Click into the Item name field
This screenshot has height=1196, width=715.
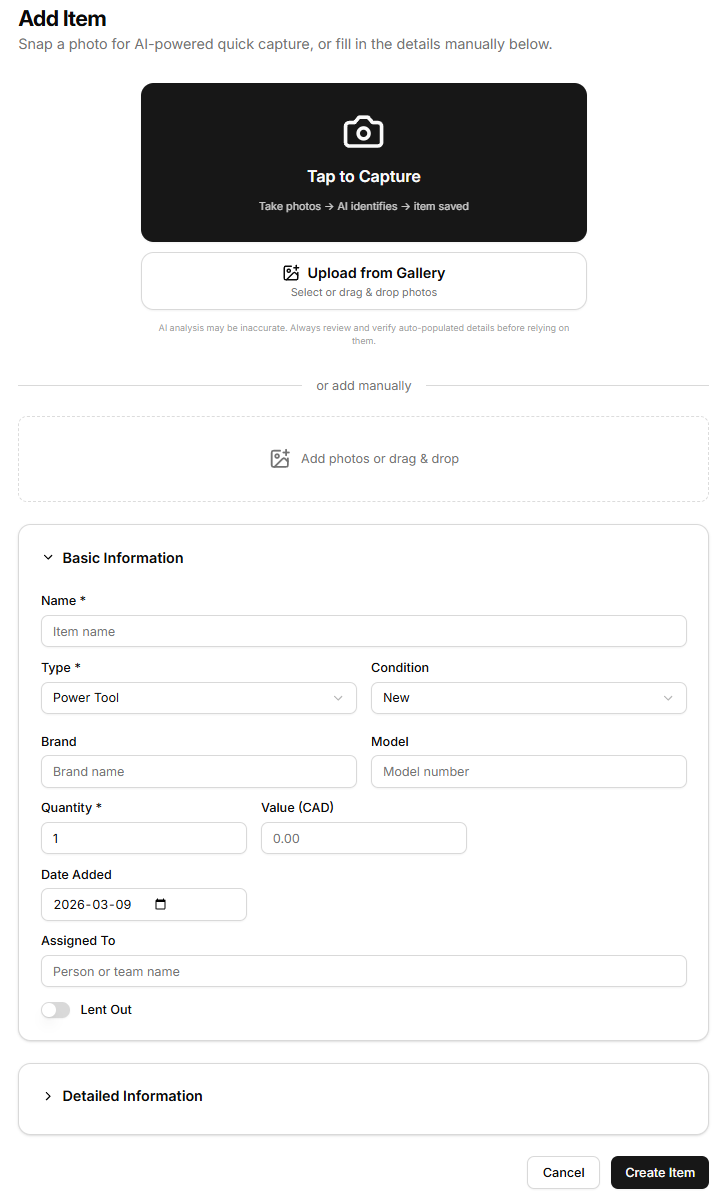[x=363, y=631]
